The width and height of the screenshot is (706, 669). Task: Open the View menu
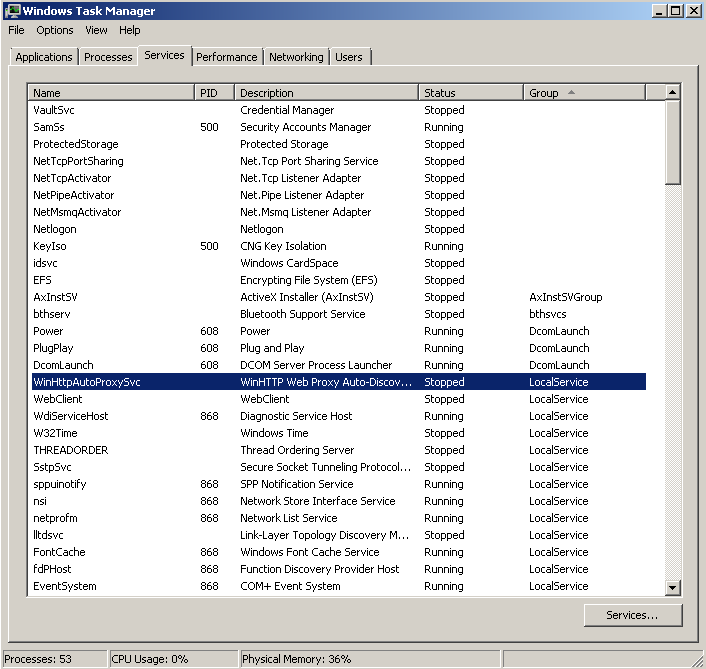[96, 30]
